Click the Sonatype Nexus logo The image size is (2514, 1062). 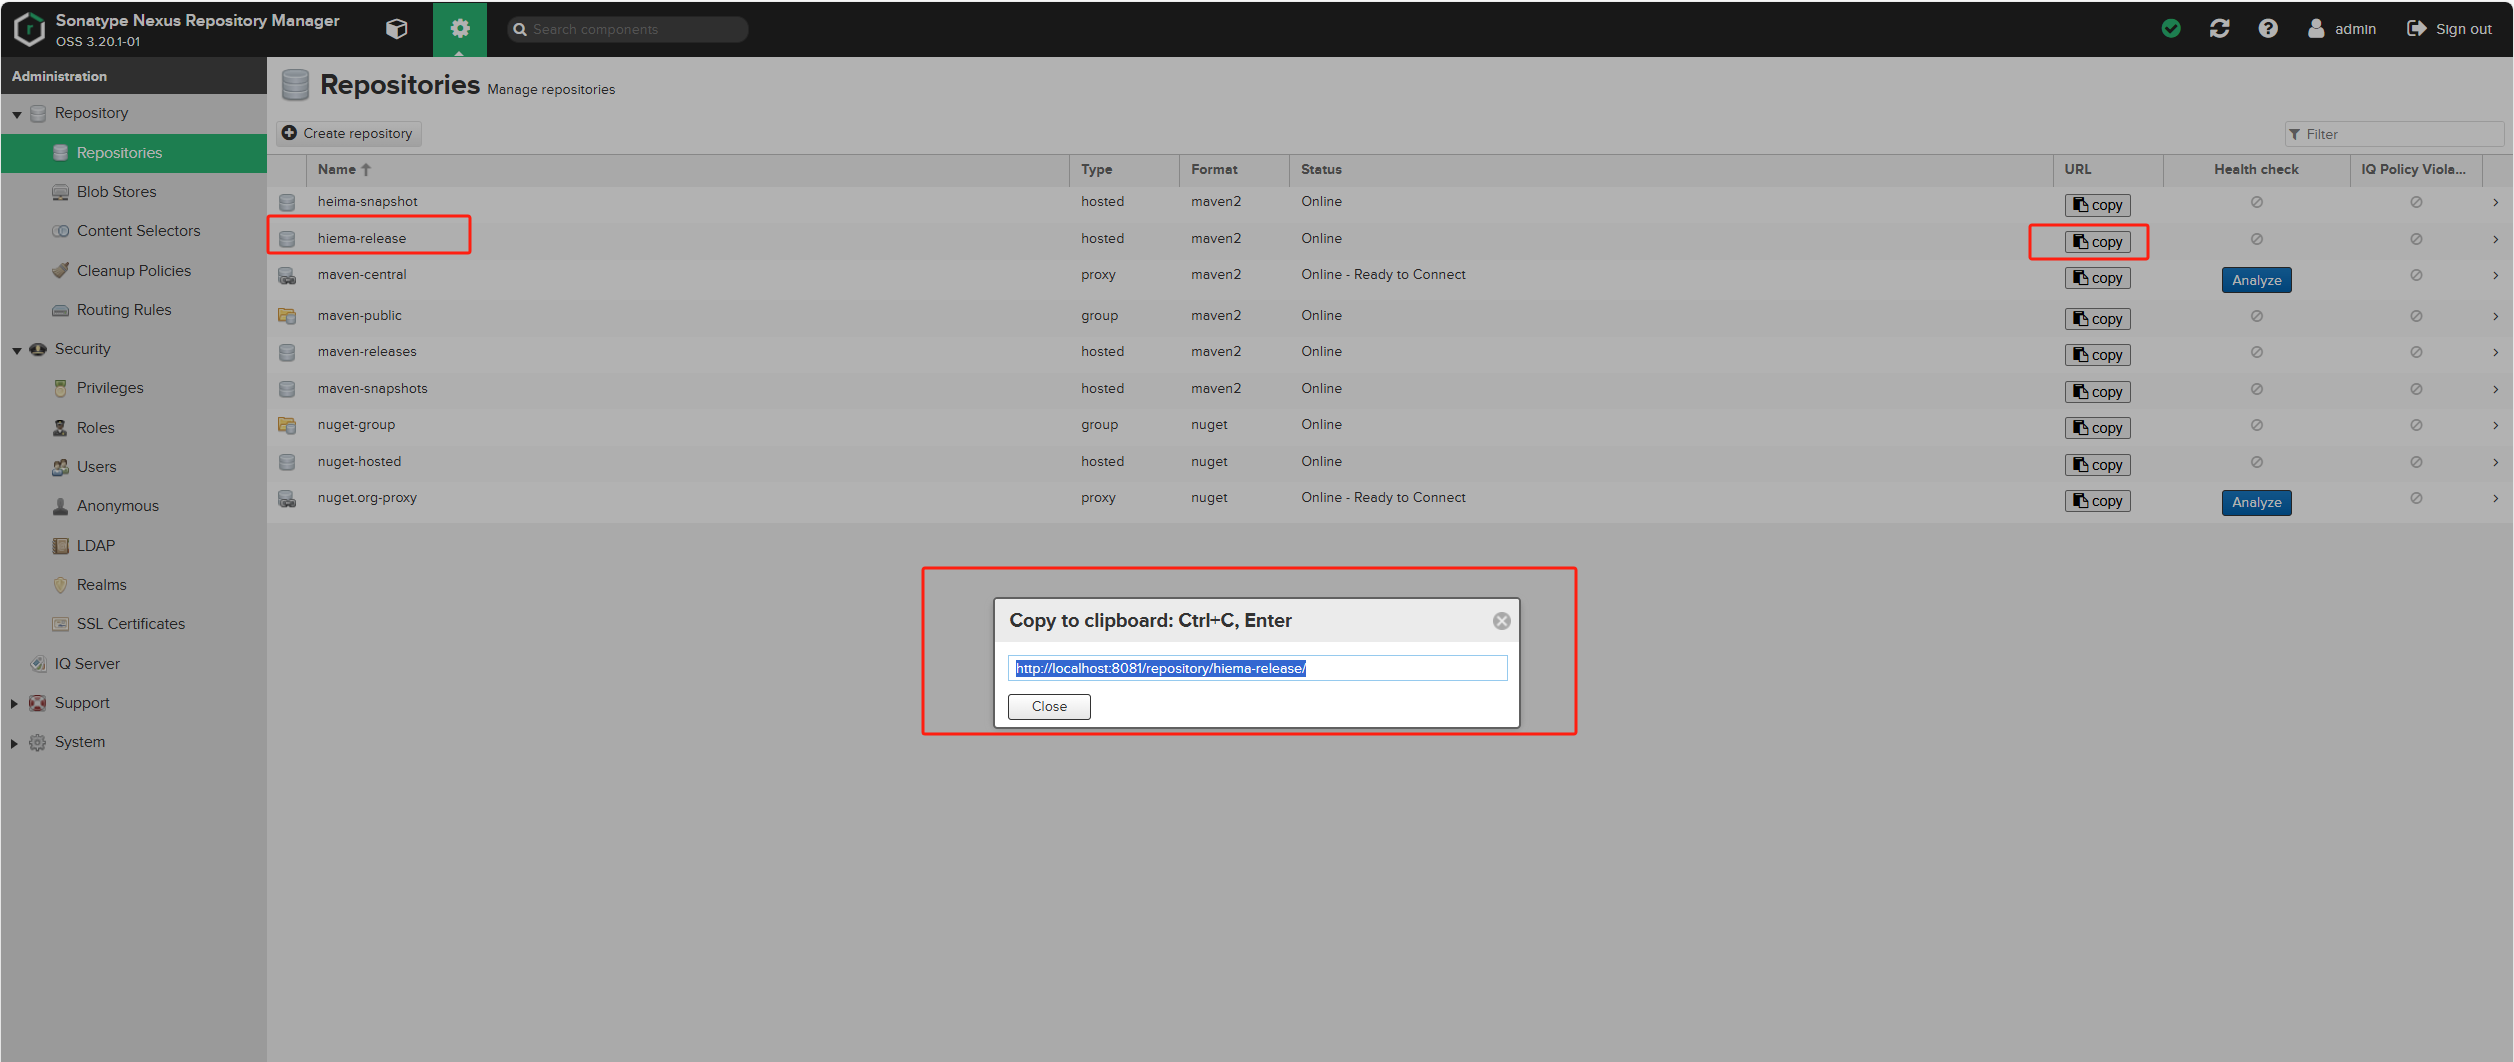[x=30, y=29]
